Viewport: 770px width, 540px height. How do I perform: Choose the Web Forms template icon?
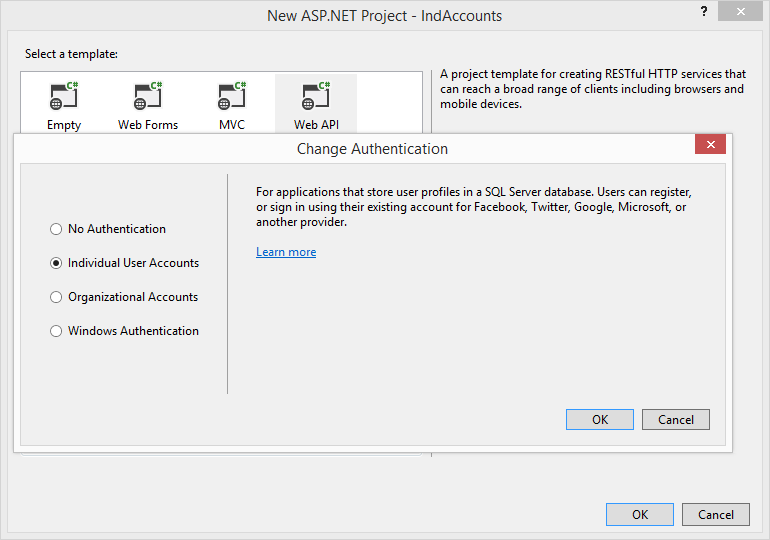148,98
